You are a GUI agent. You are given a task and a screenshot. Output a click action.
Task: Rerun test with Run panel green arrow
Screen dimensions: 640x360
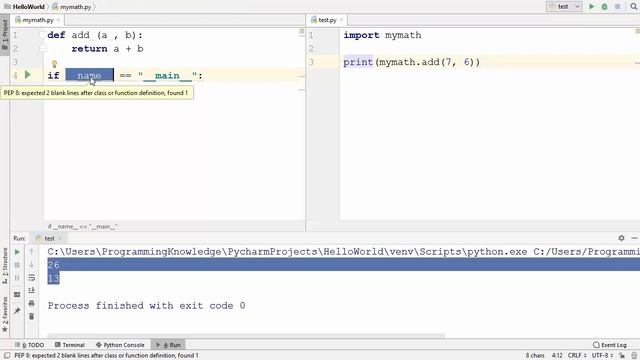tap(17, 252)
